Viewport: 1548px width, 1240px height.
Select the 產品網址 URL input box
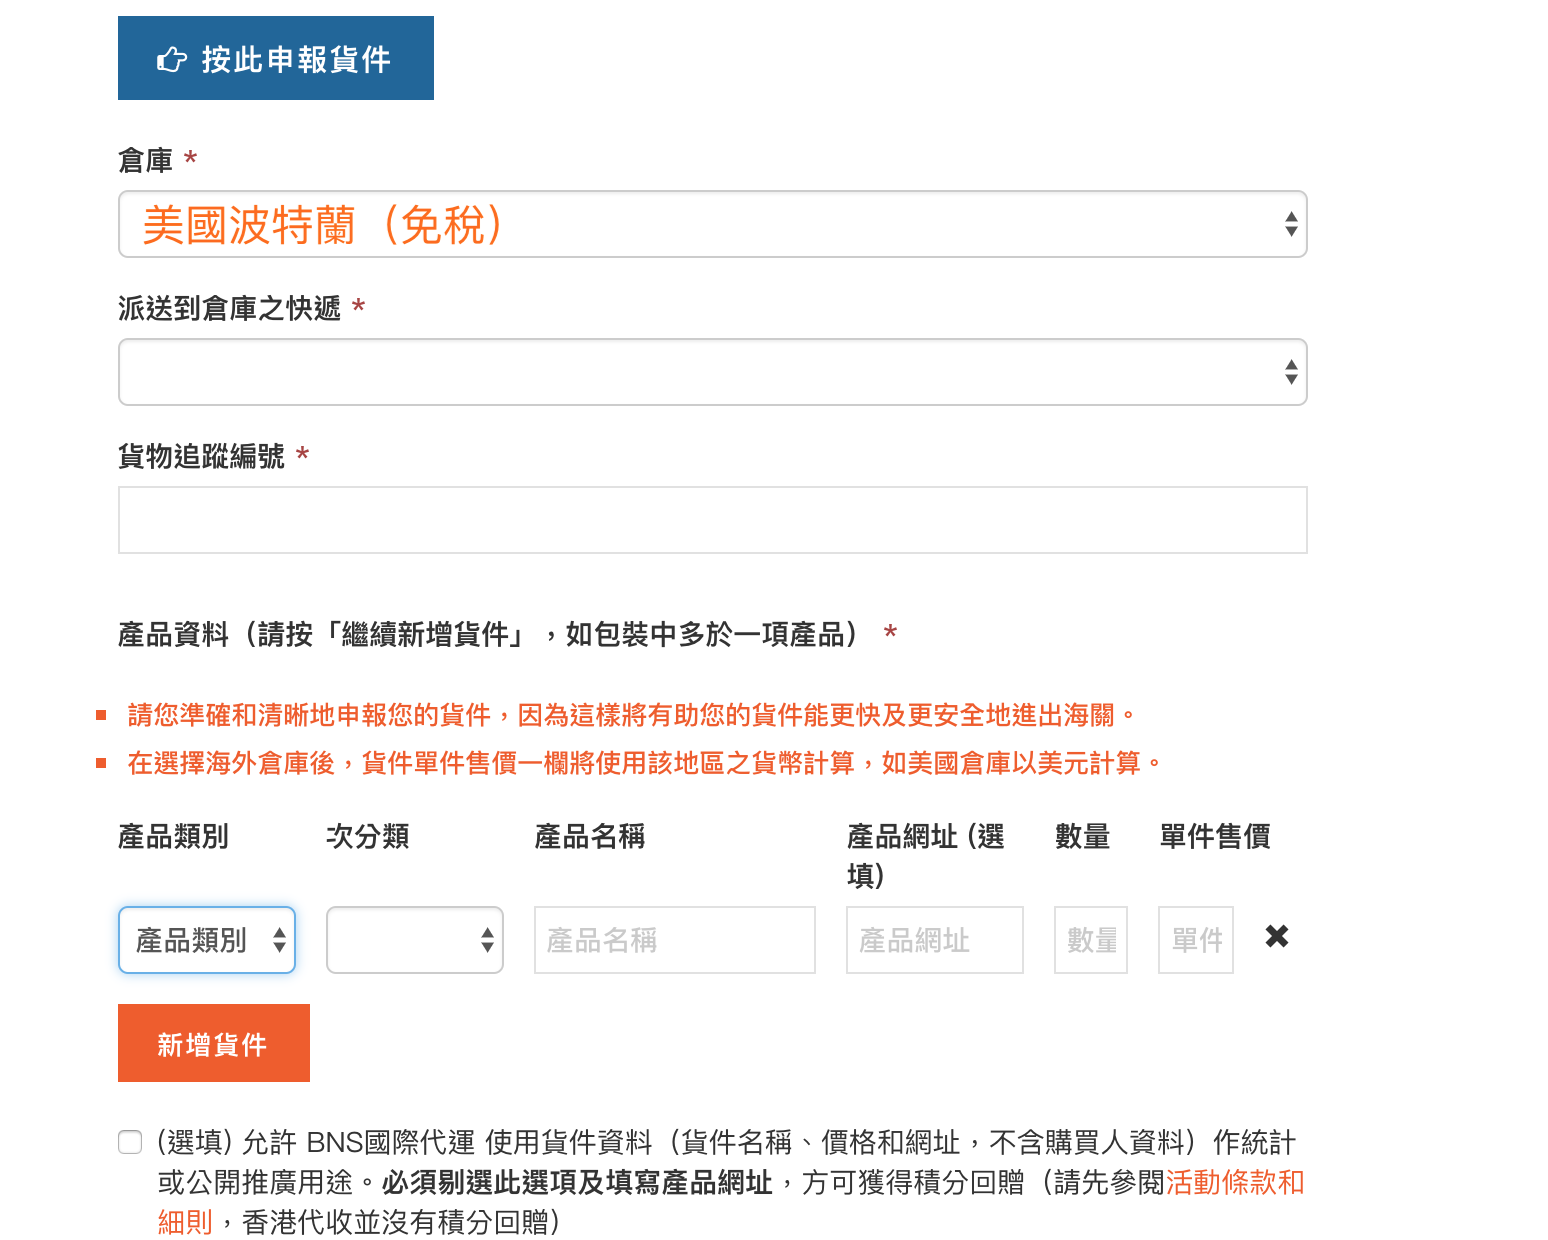coord(934,940)
